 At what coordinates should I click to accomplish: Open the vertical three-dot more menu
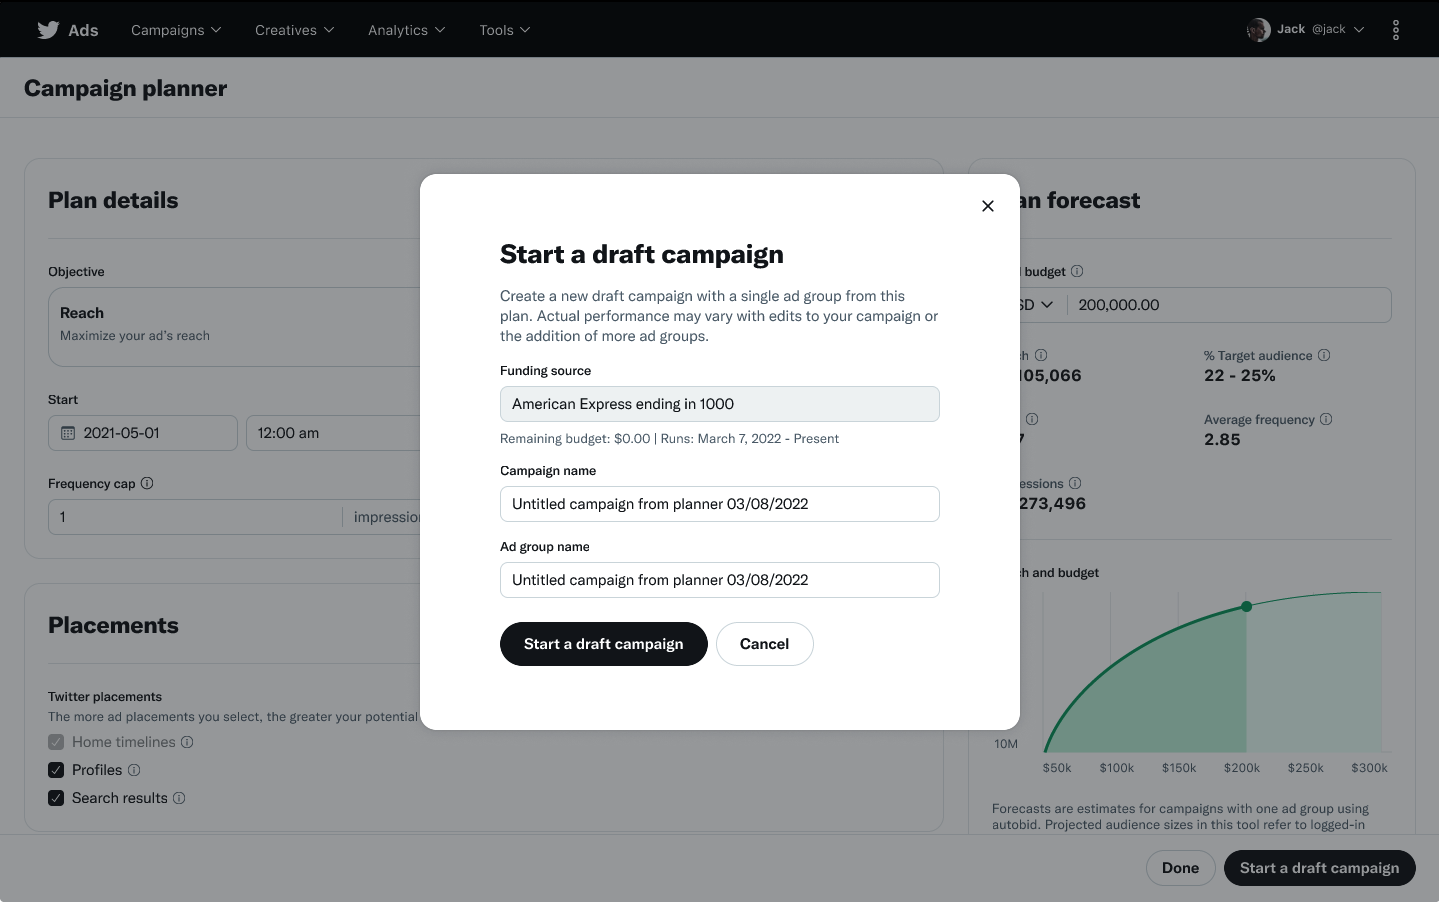[1396, 30]
